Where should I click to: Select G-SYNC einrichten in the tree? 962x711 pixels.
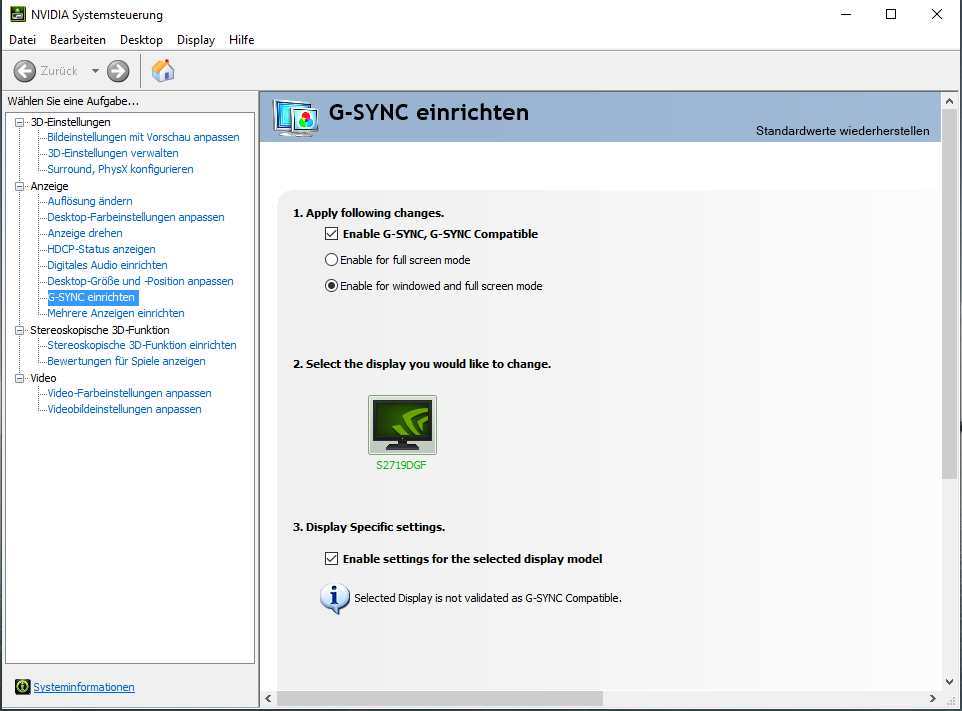coord(93,297)
